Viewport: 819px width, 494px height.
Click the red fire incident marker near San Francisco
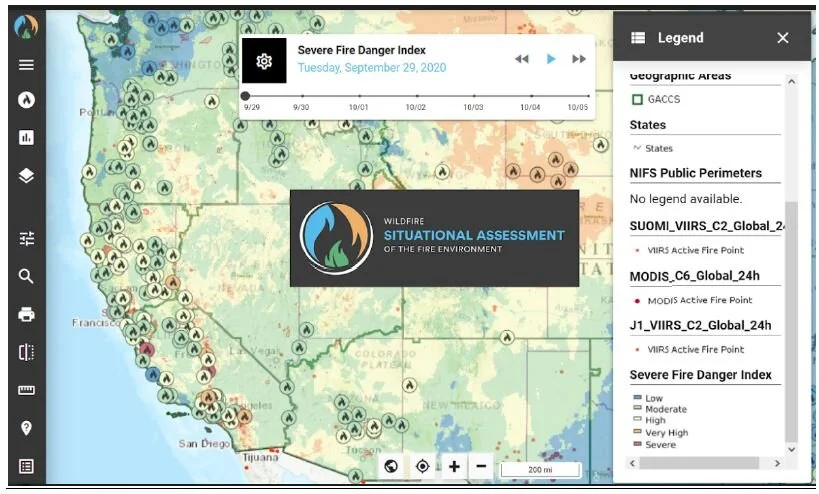point(146,349)
